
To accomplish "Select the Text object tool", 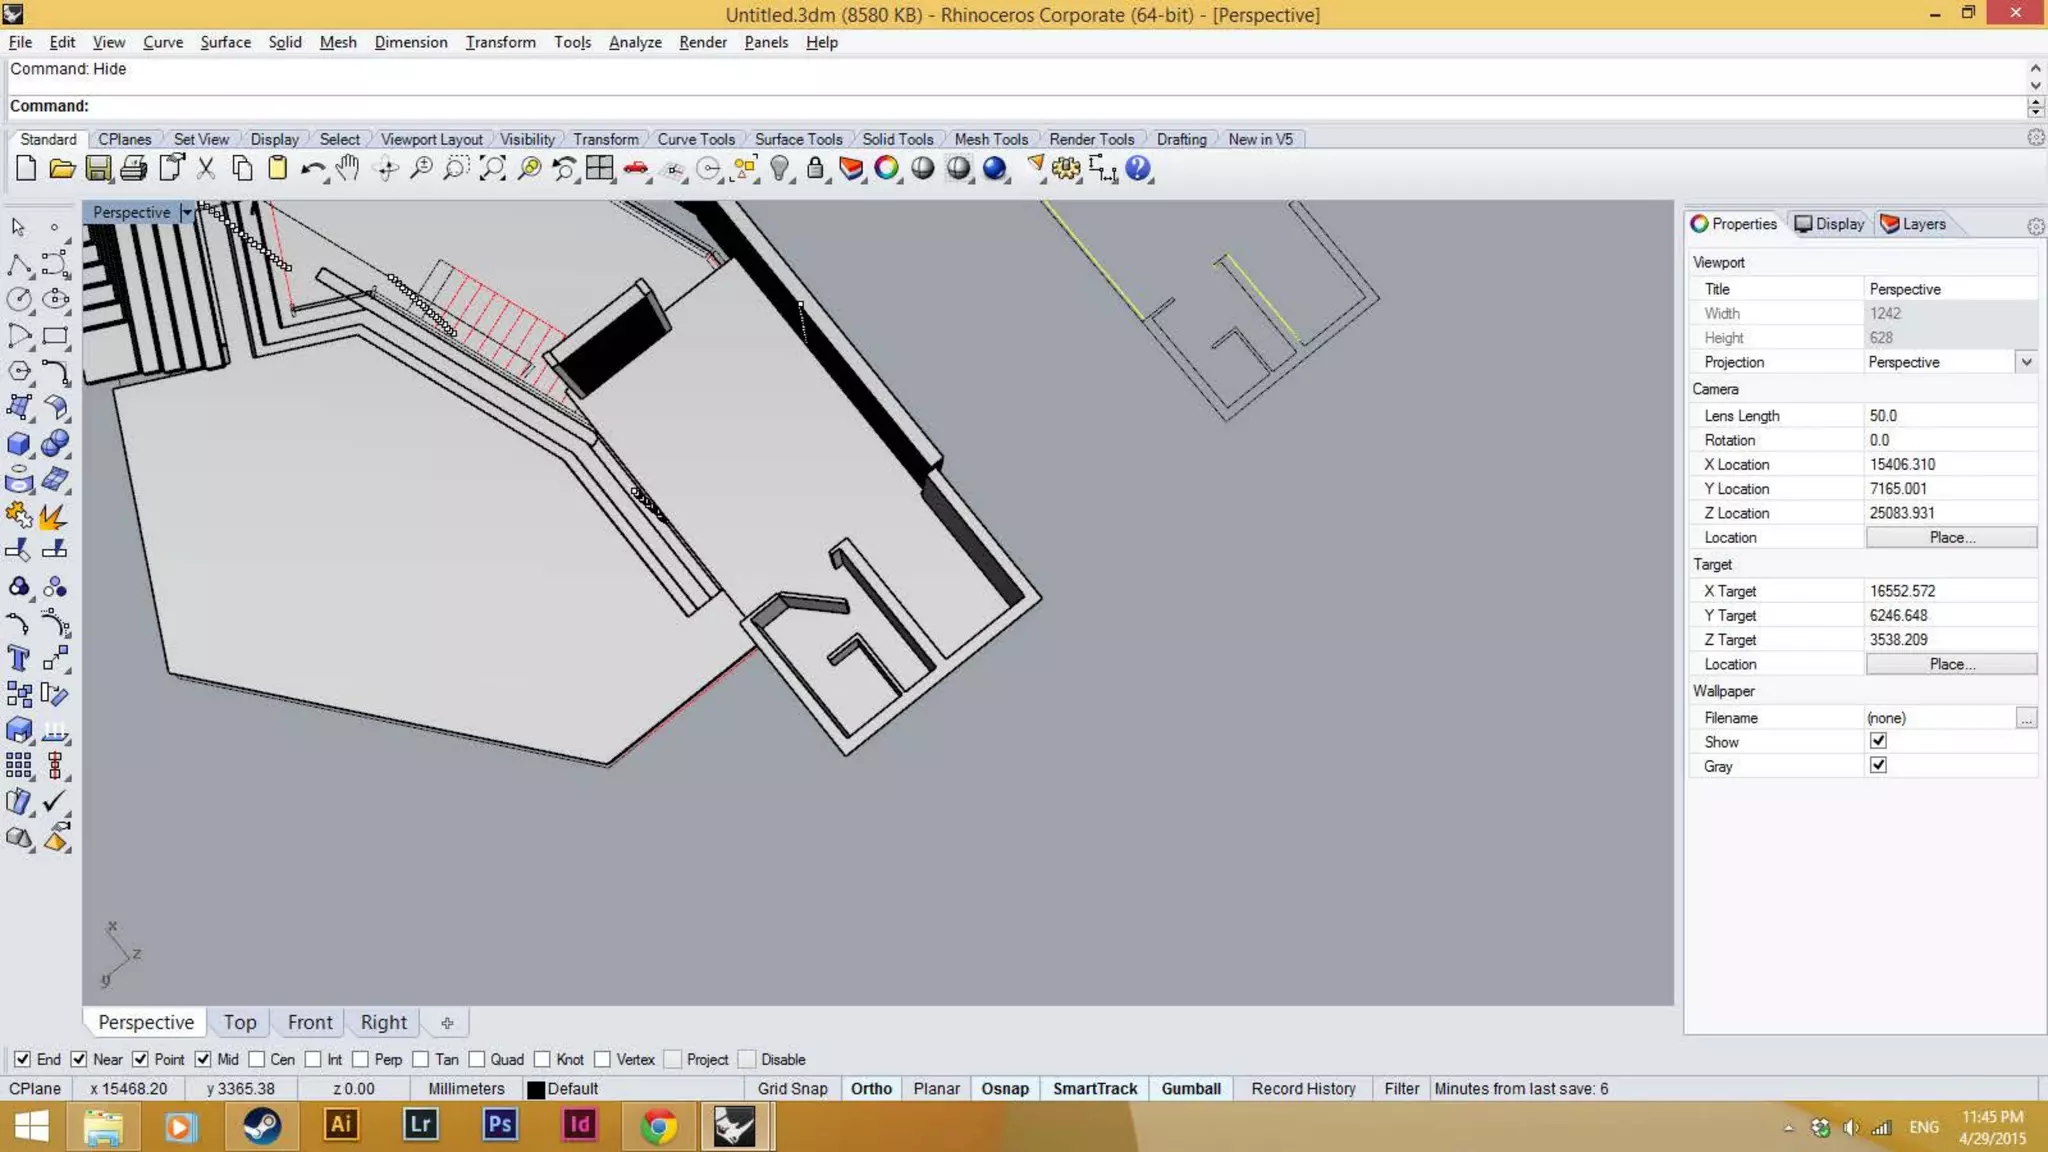I will 18,658.
